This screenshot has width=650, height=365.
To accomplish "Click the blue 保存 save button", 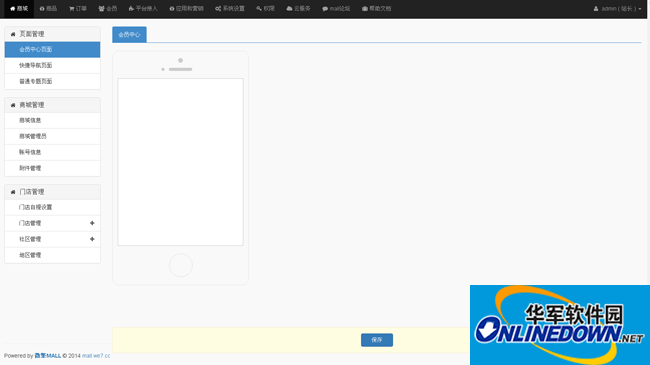I will [377, 340].
